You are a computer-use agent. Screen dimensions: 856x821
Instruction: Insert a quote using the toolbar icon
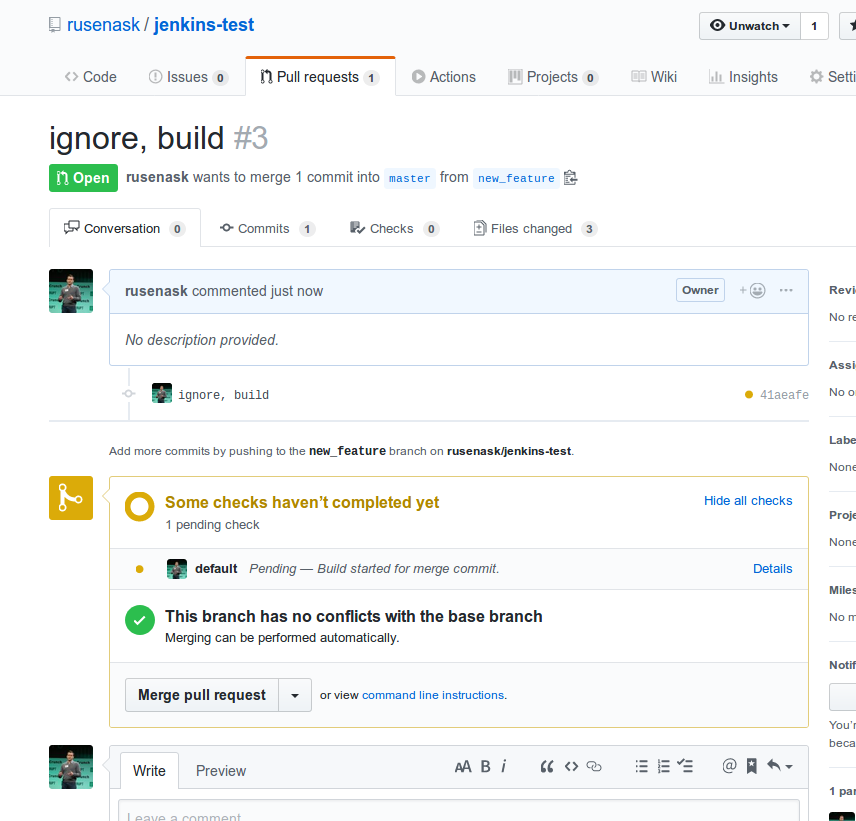546,767
